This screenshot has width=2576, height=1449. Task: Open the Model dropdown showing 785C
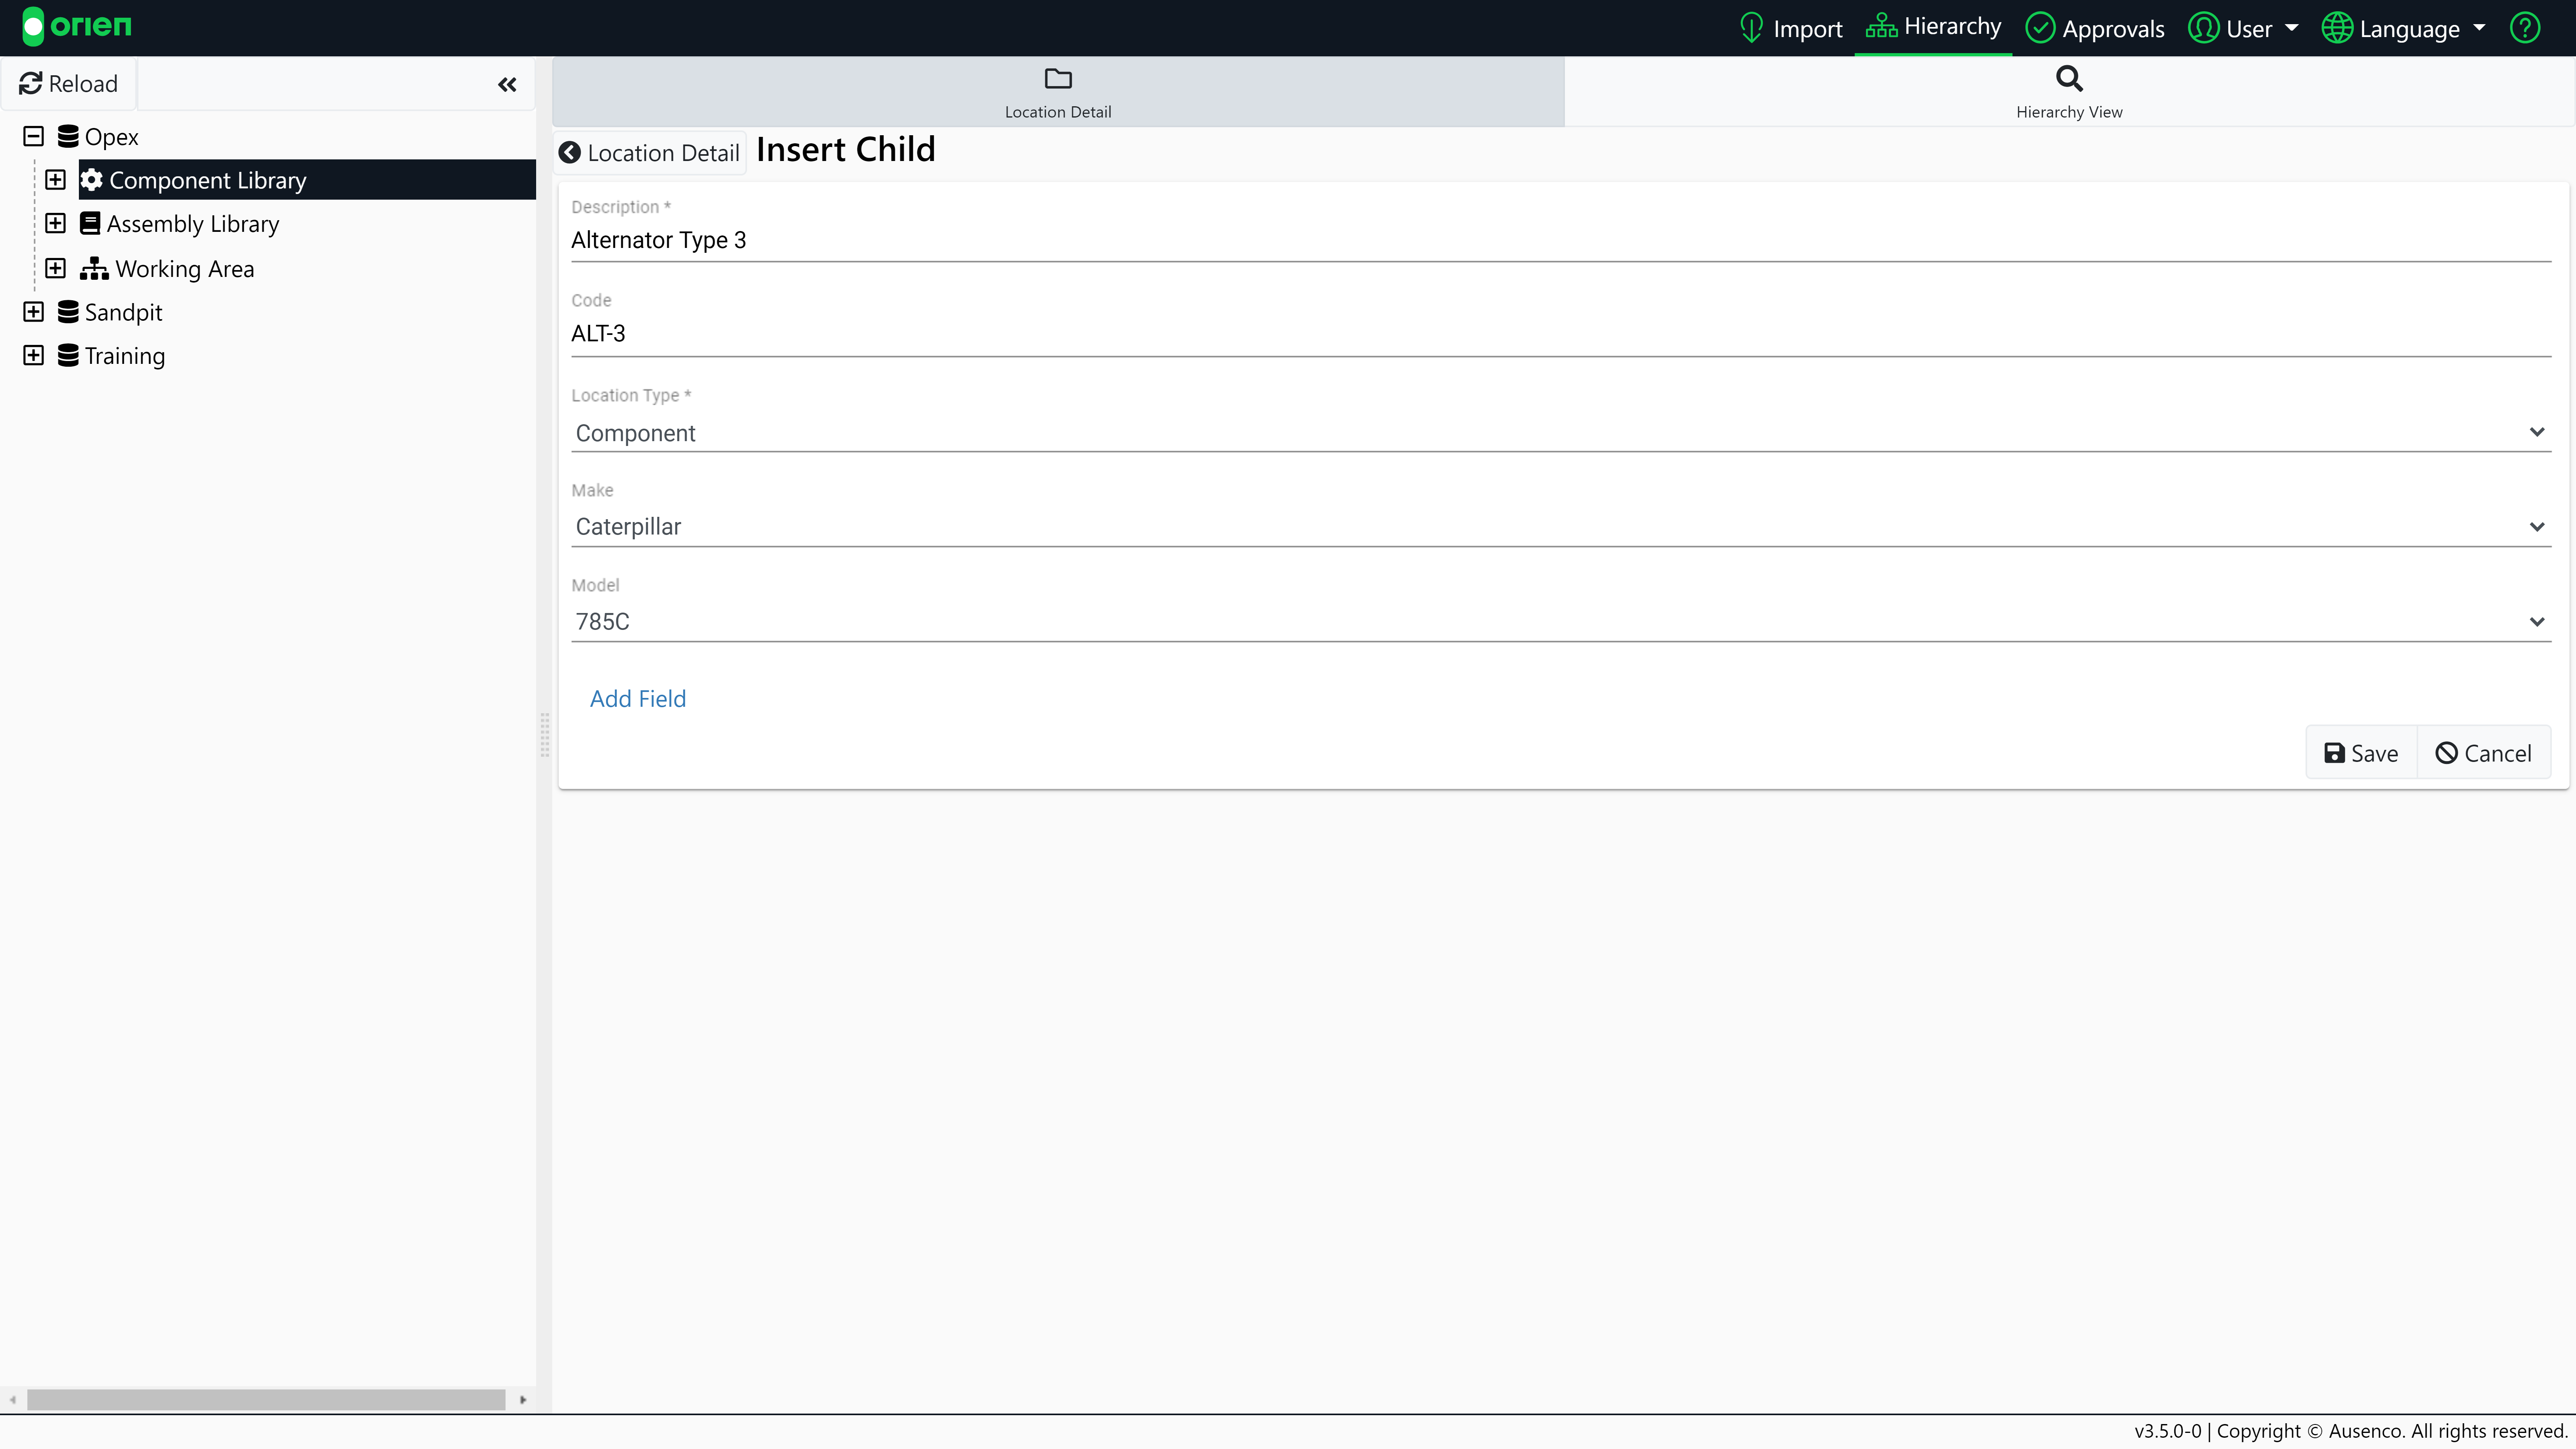pyautogui.click(x=1560, y=622)
